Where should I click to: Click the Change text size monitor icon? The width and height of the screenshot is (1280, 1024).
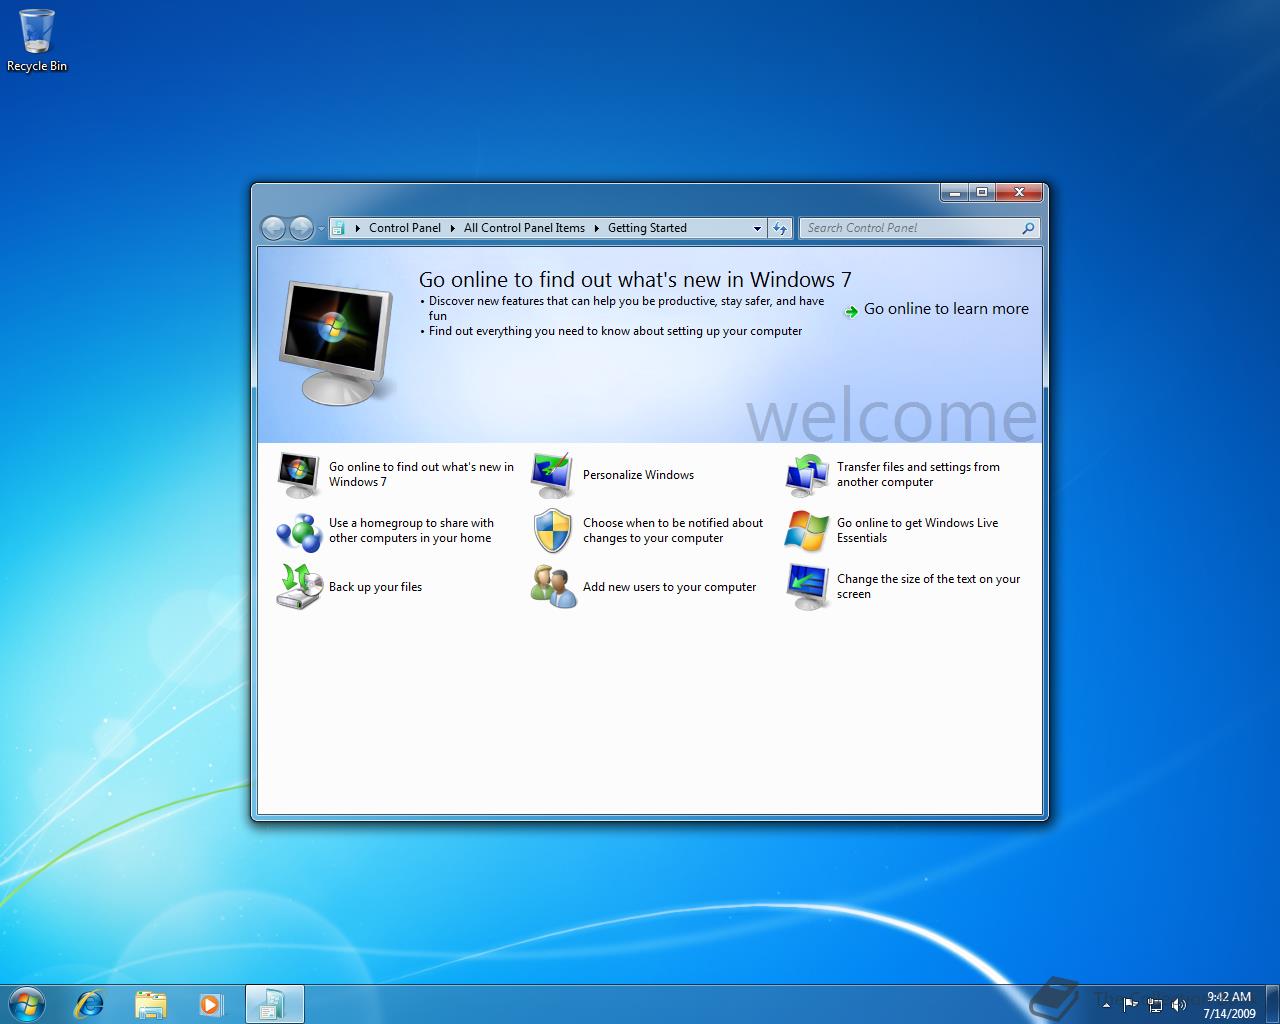[806, 587]
